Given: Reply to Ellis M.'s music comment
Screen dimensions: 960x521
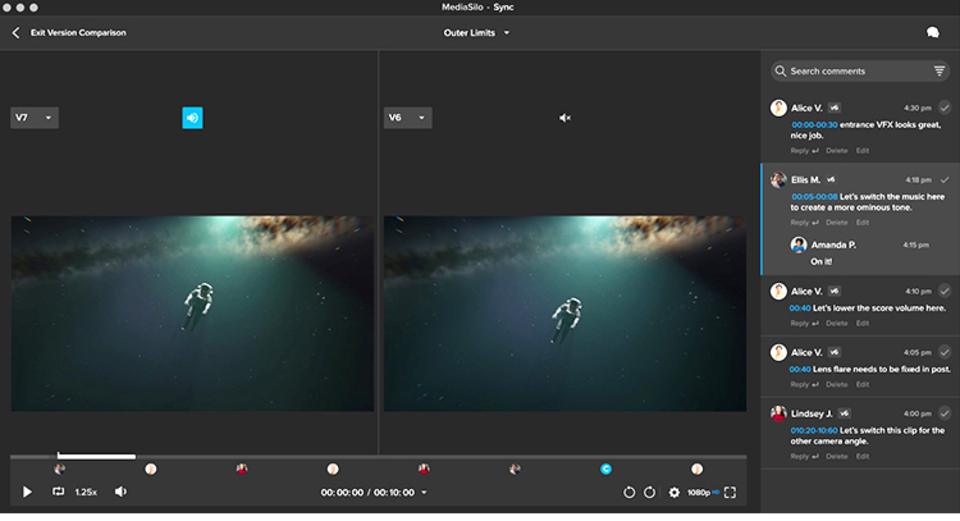Looking at the screenshot, I should [802, 222].
